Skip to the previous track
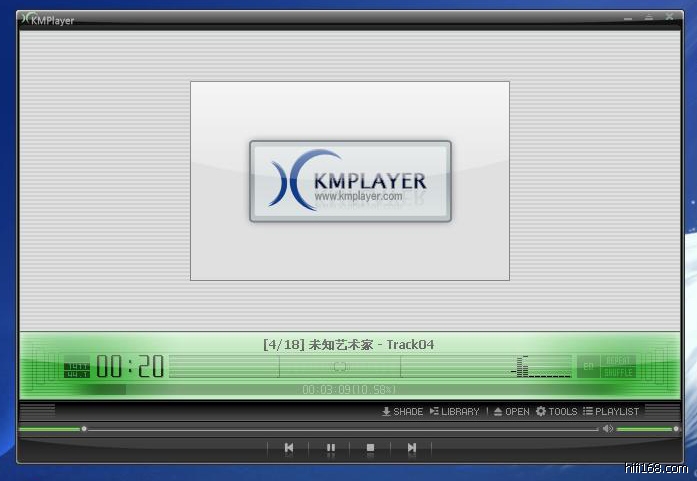Viewport: 697px width, 481px height. pyautogui.click(x=289, y=448)
